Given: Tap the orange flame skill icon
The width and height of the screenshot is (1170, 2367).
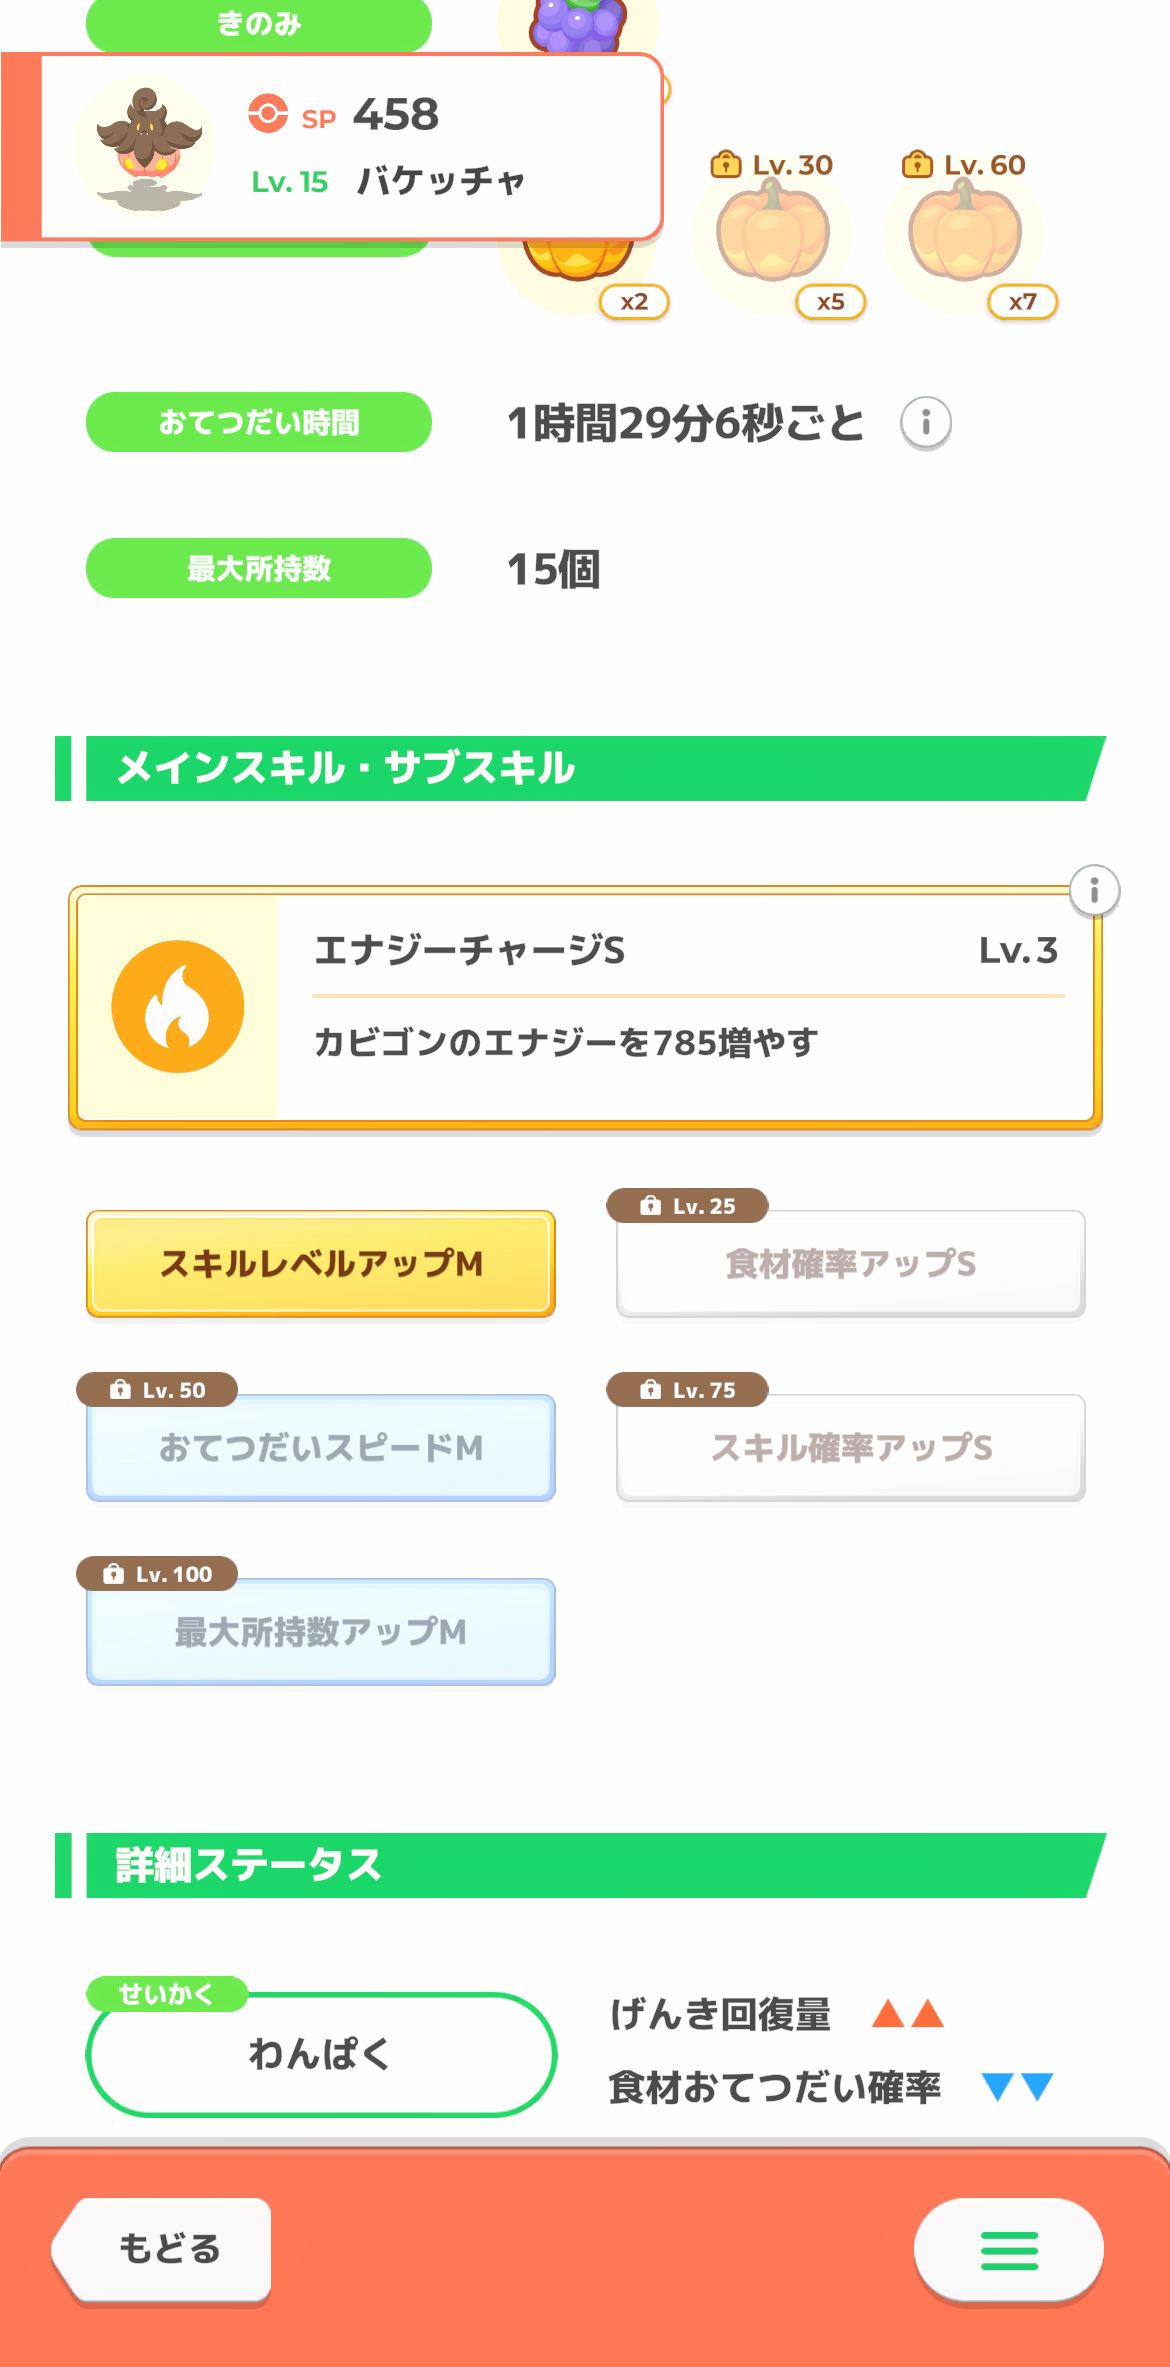Looking at the screenshot, I should pos(178,1006).
